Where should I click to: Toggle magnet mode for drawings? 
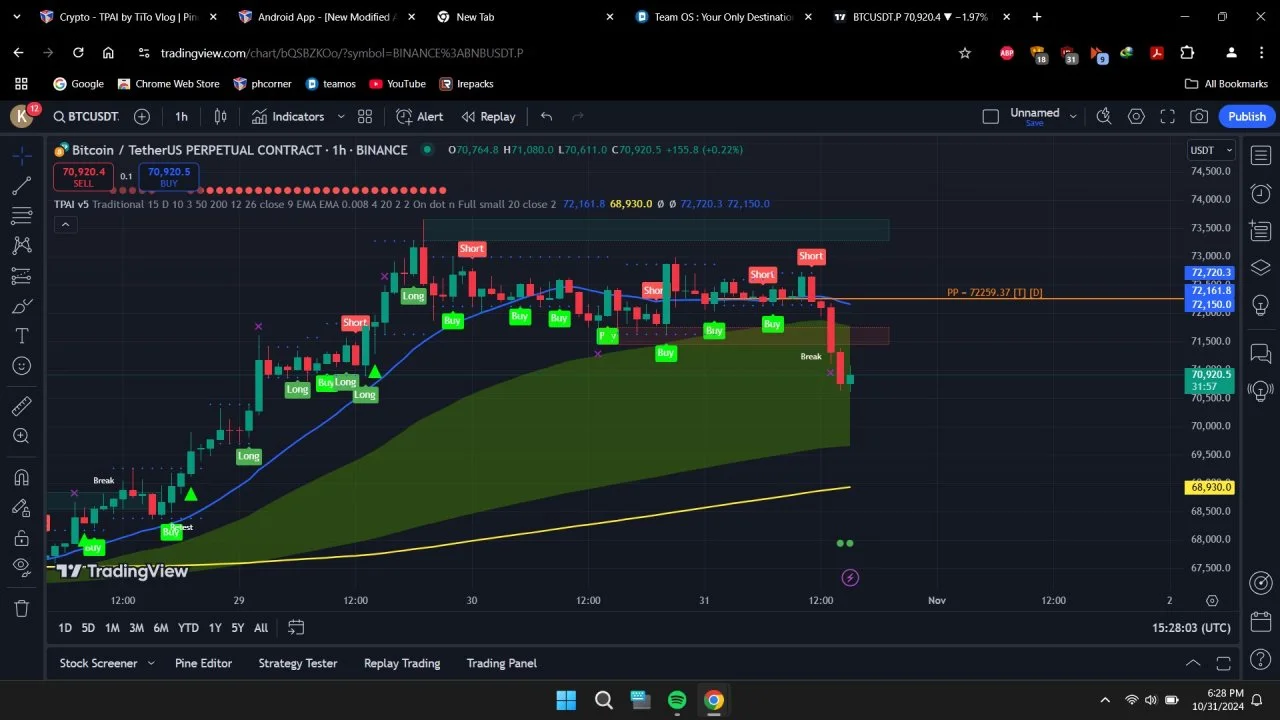tap(21, 478)
